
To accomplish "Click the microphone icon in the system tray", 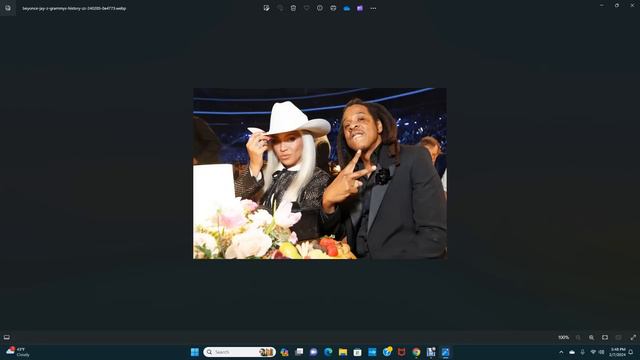I will 582,352.
